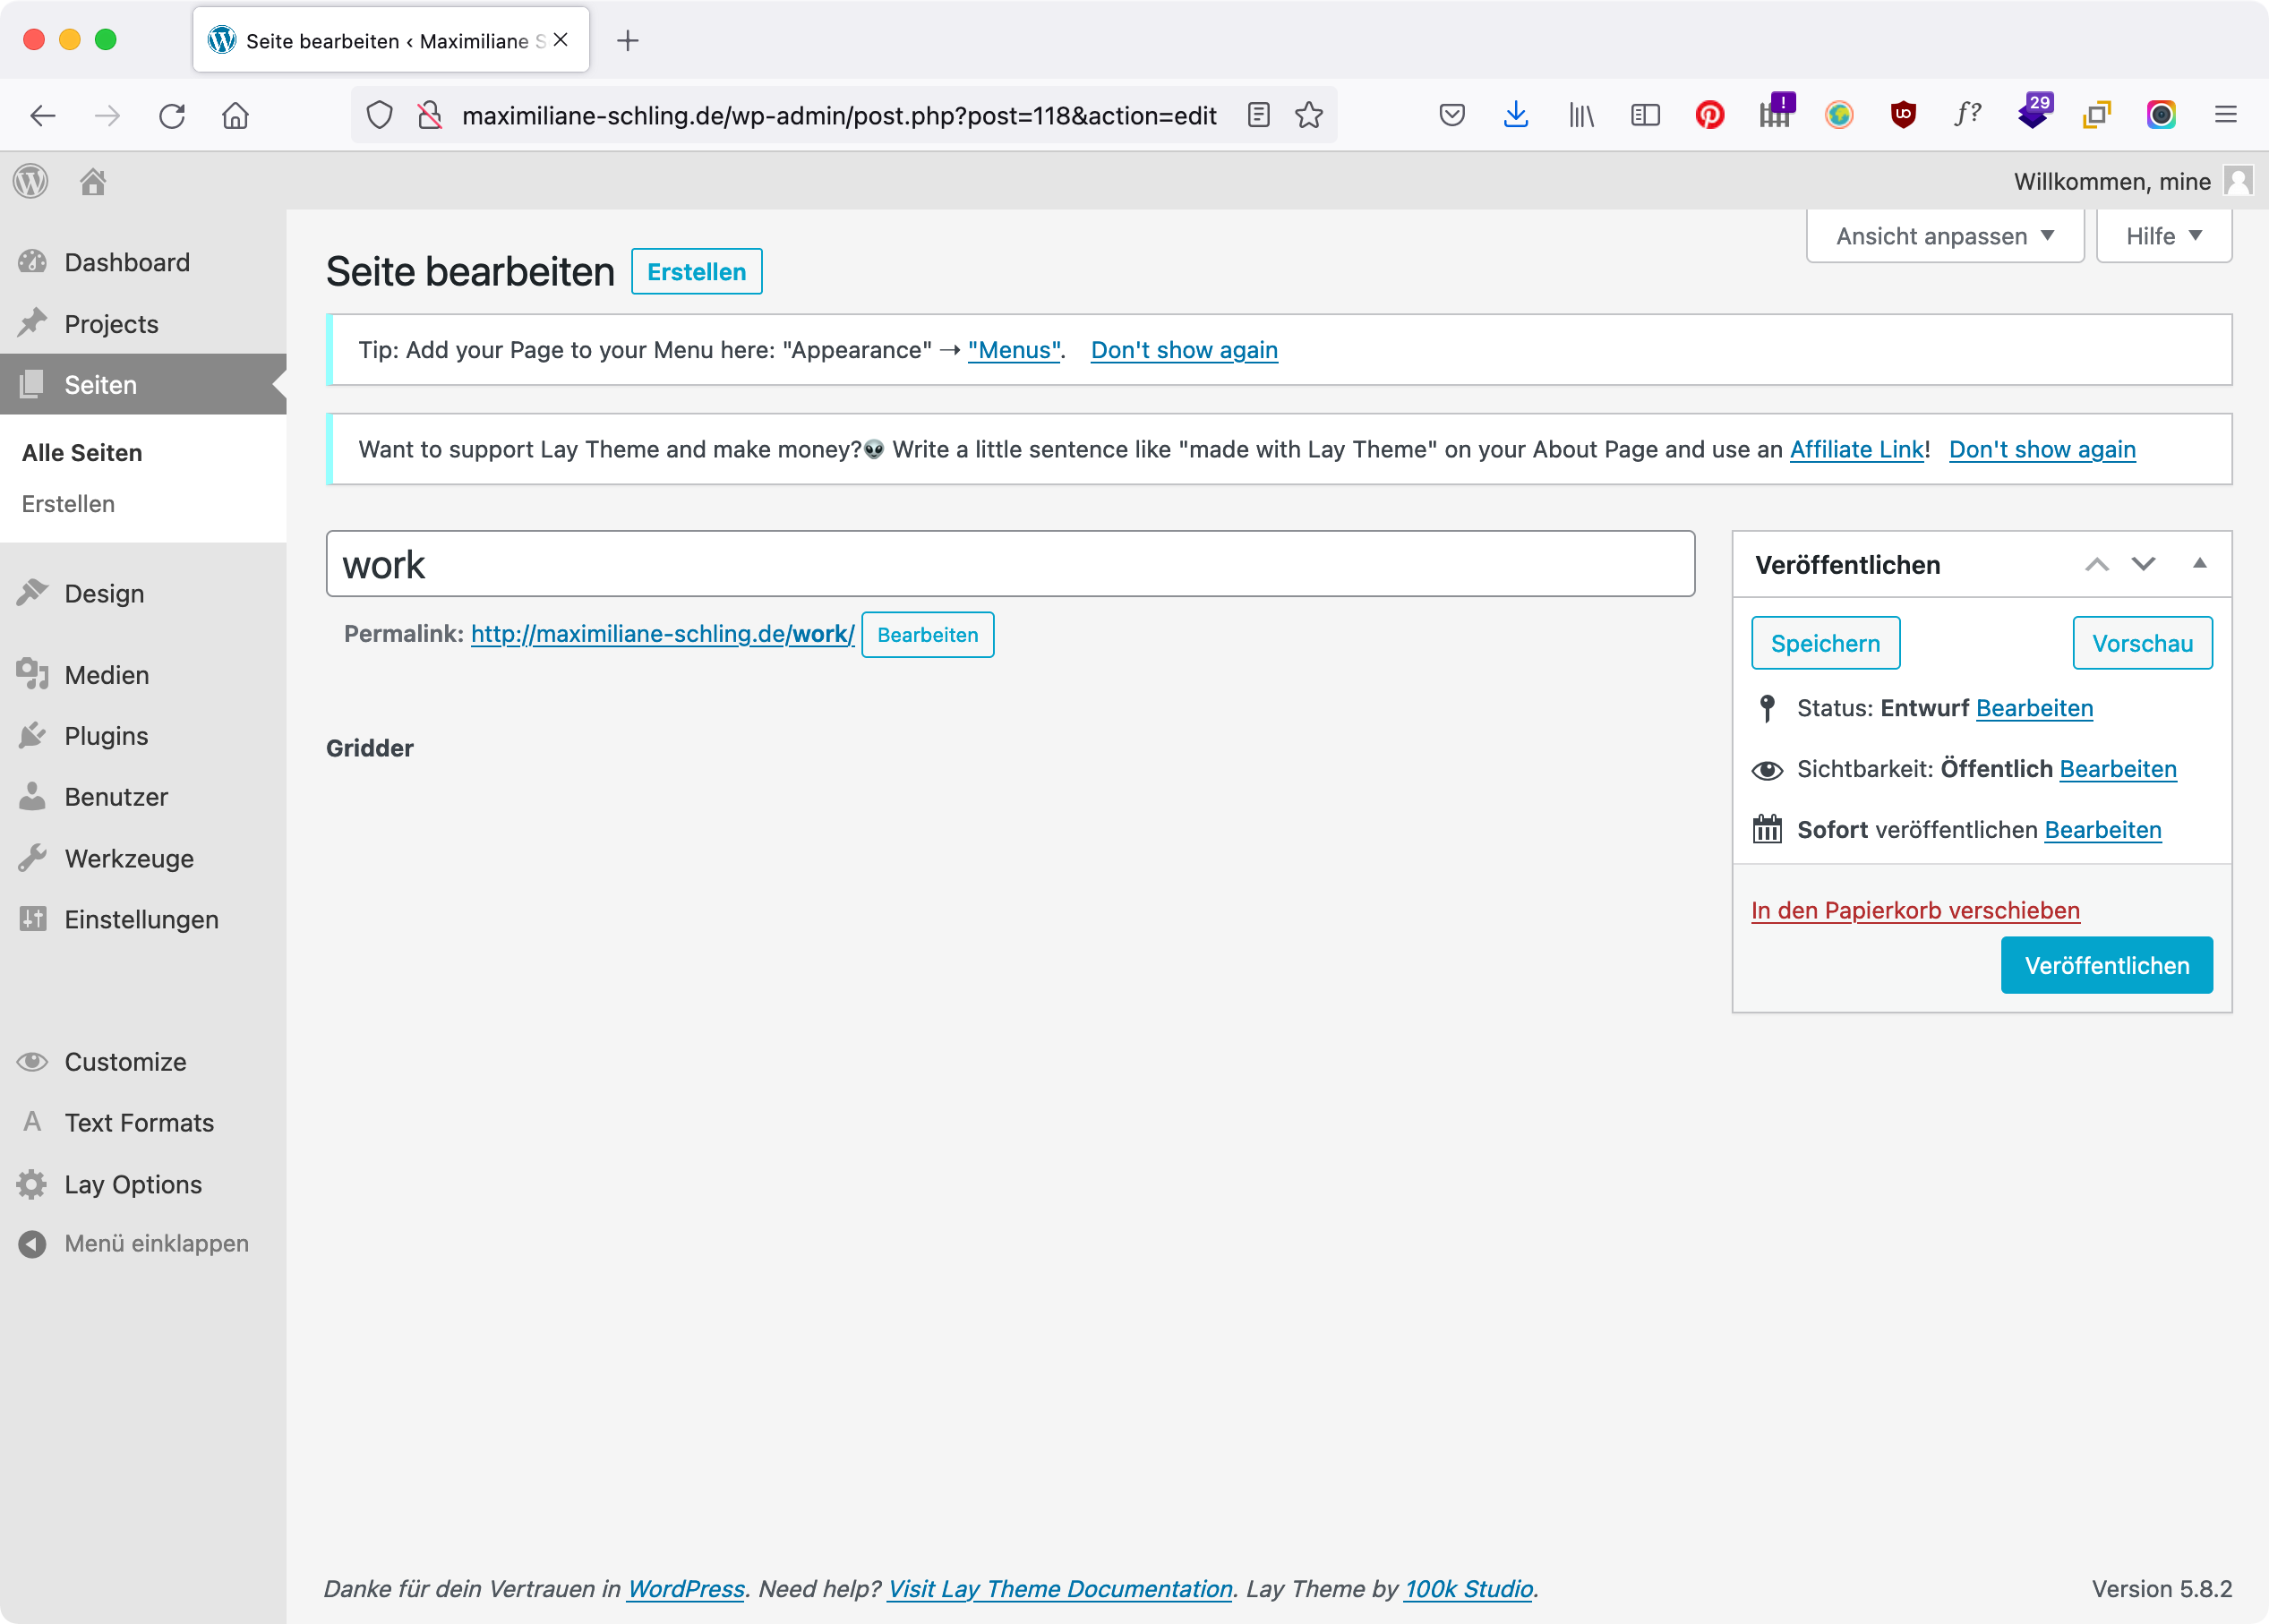Expand the Ansicht anpassen dropdown

point(1944,236)
